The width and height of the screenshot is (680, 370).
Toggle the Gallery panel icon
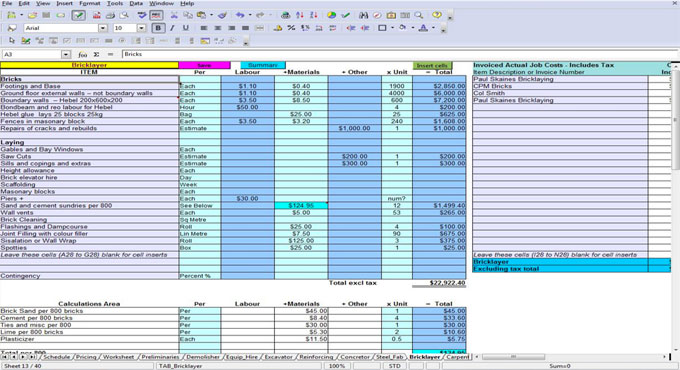[x=391, y=15]
